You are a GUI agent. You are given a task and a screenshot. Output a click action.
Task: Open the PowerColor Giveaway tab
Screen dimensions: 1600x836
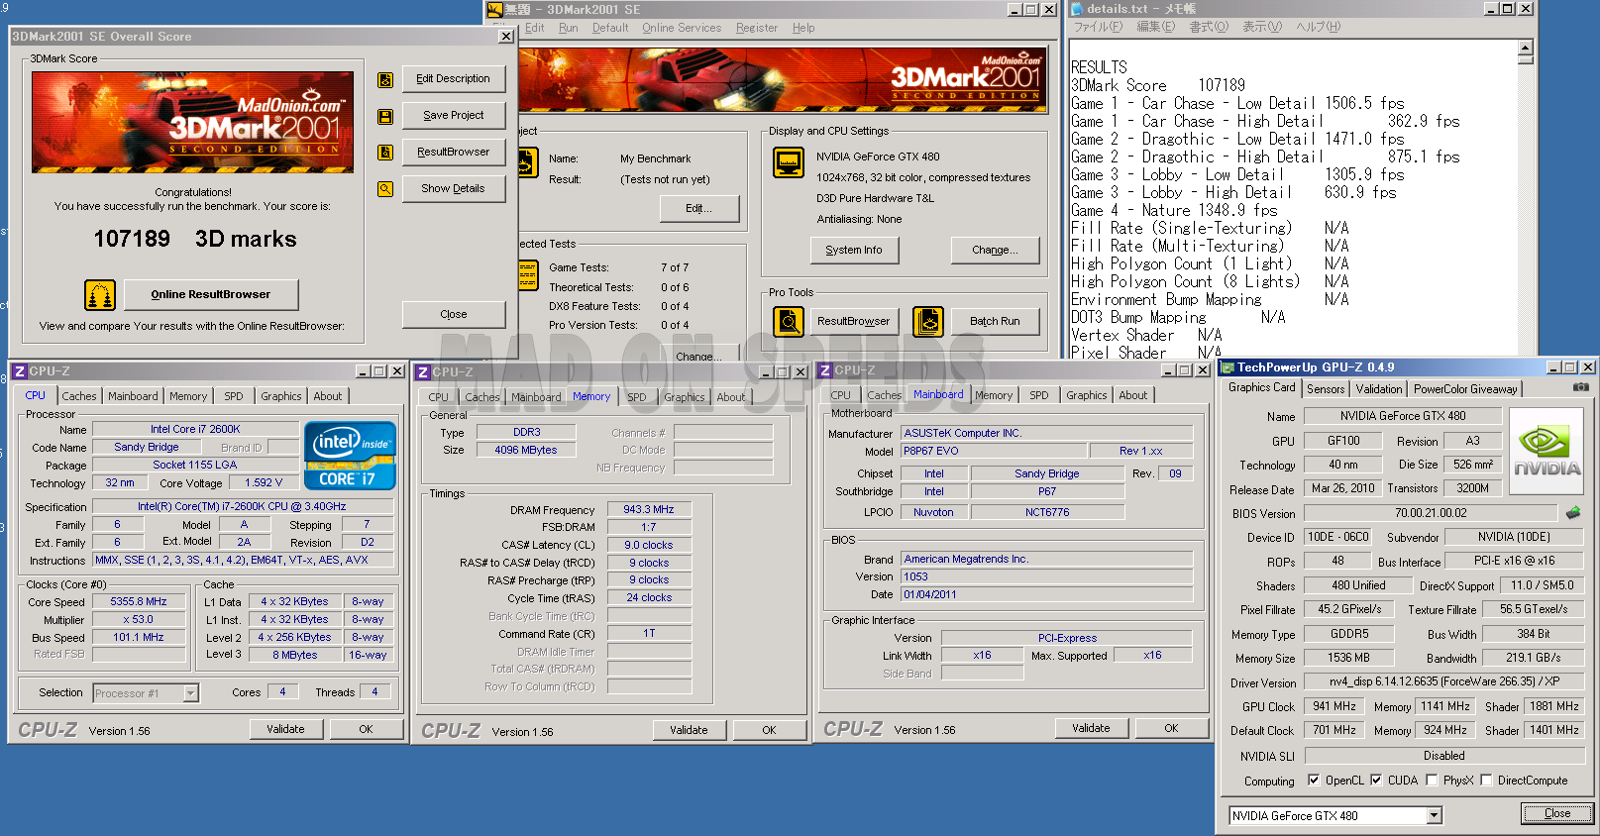point(1465,389)
